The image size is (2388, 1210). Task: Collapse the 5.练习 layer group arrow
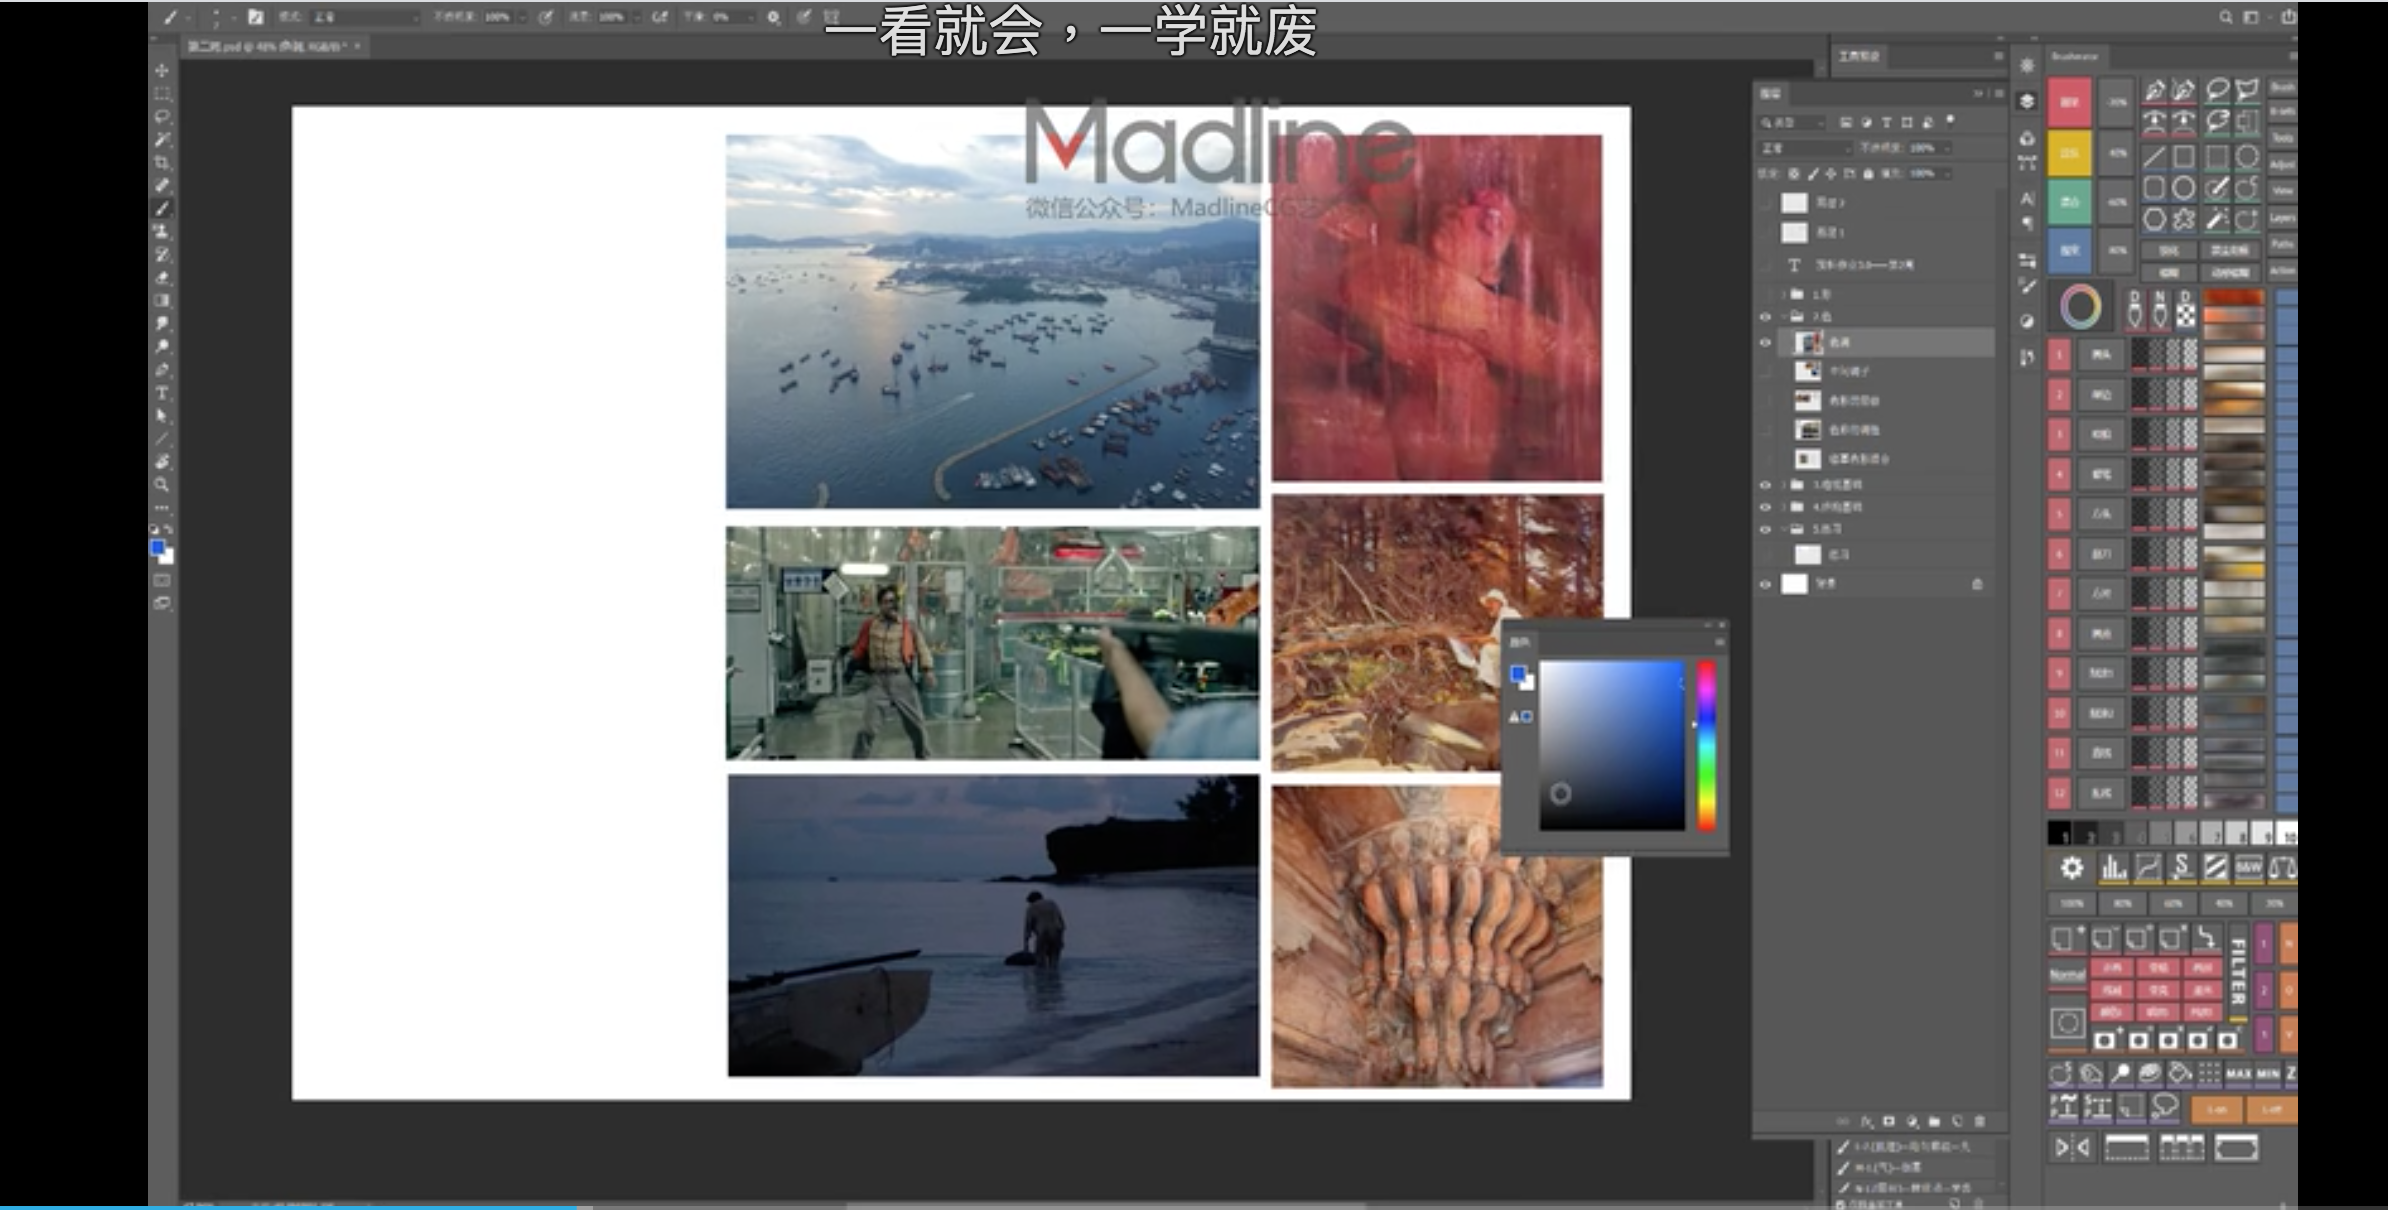pyautogui.click(x=1783, y=530)
